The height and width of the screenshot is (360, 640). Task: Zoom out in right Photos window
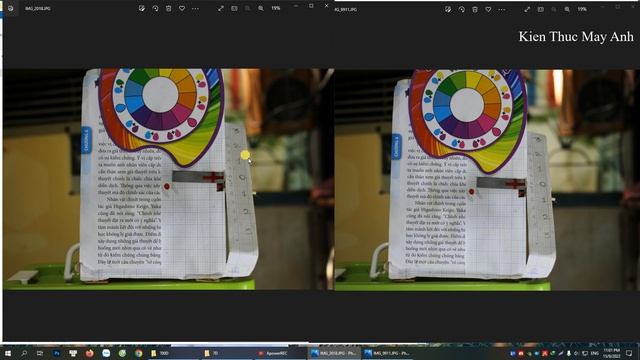pyautogui.click(x=554, y=9)
